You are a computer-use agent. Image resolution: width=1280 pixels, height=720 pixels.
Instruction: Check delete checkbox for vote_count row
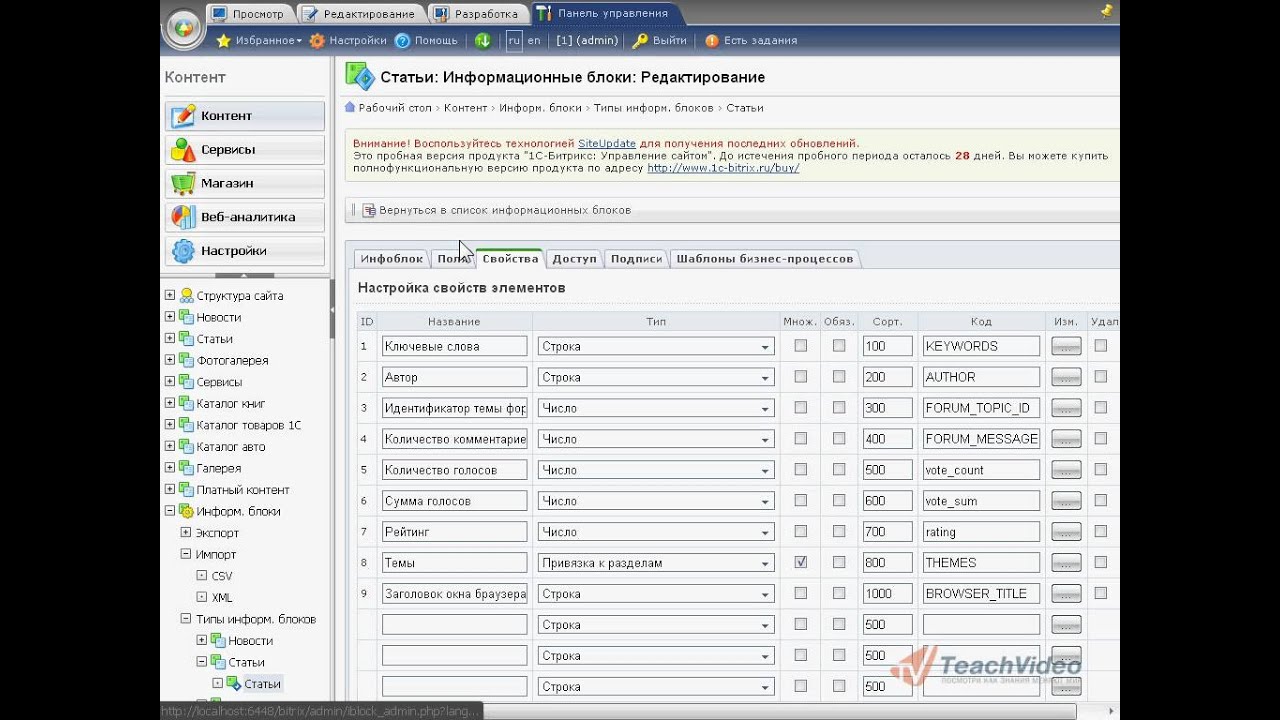pyautogui.click(x=1101, y=469)
